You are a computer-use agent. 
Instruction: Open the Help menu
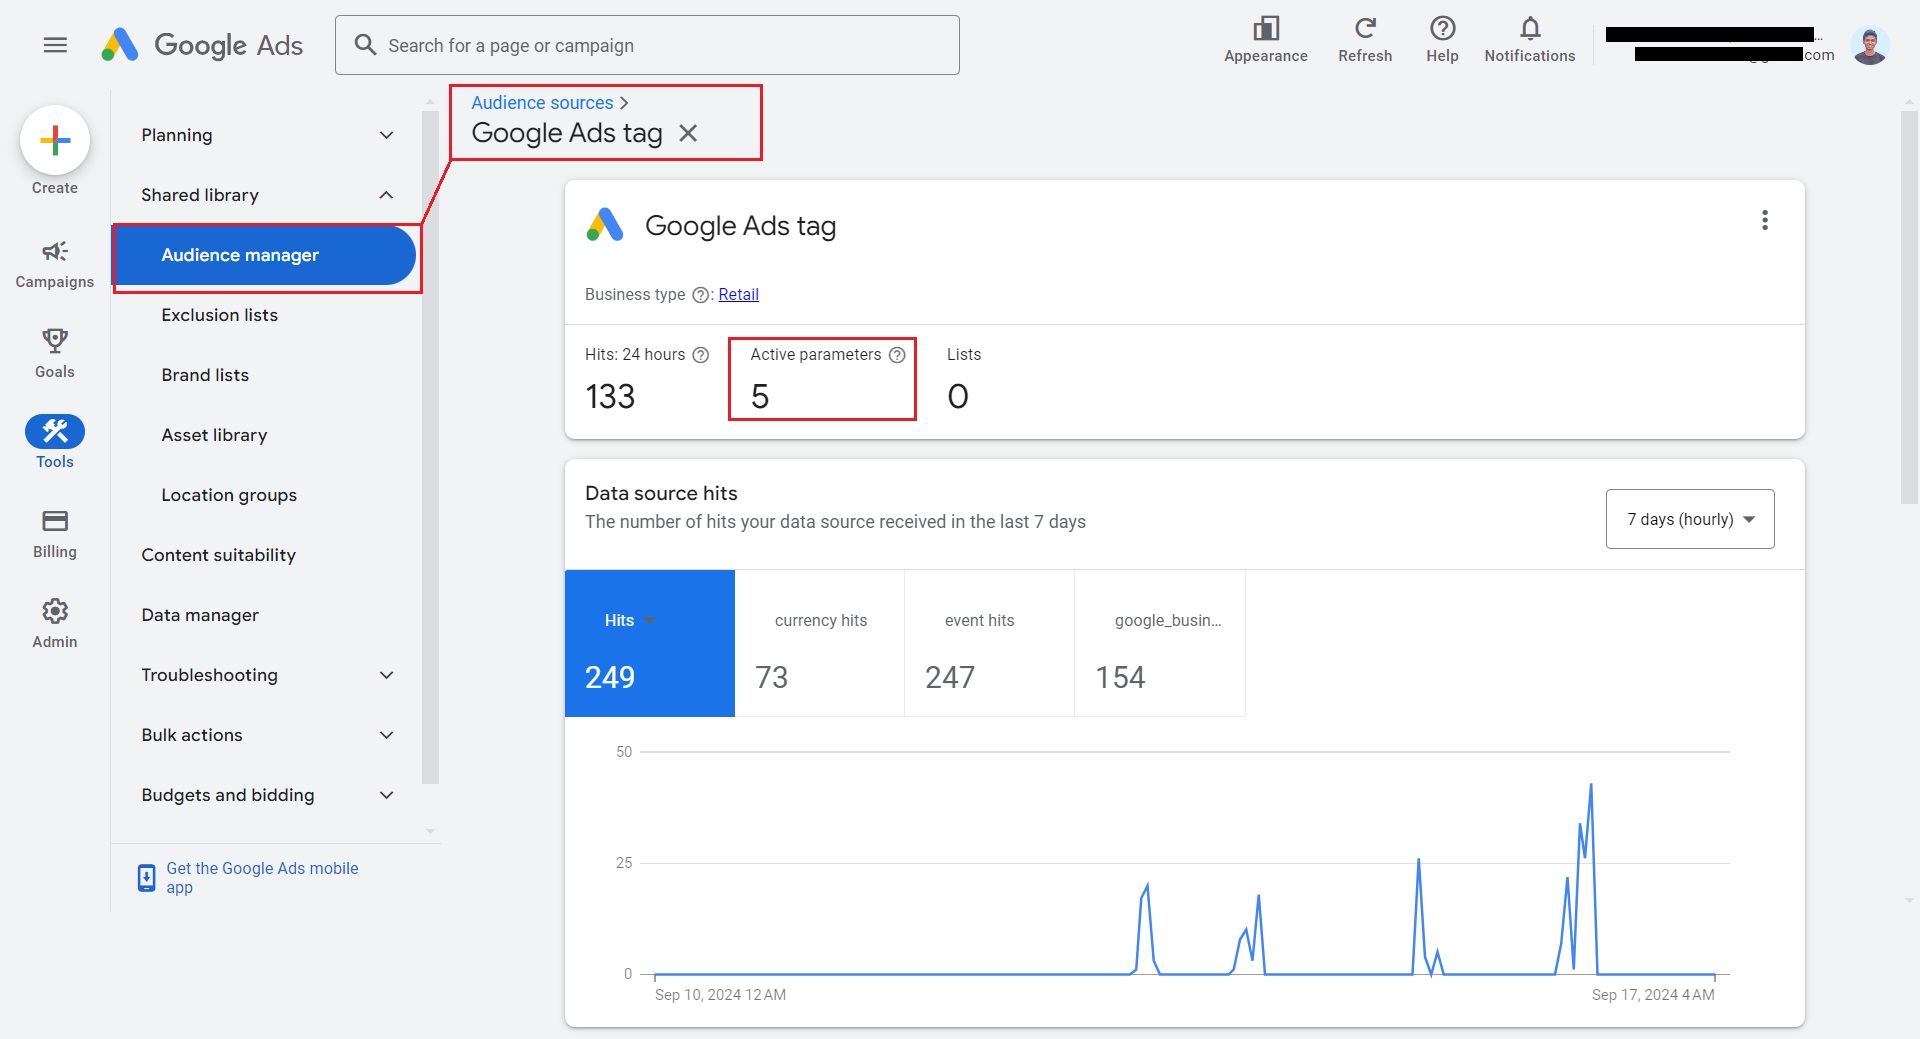(x=1442, y=40)
